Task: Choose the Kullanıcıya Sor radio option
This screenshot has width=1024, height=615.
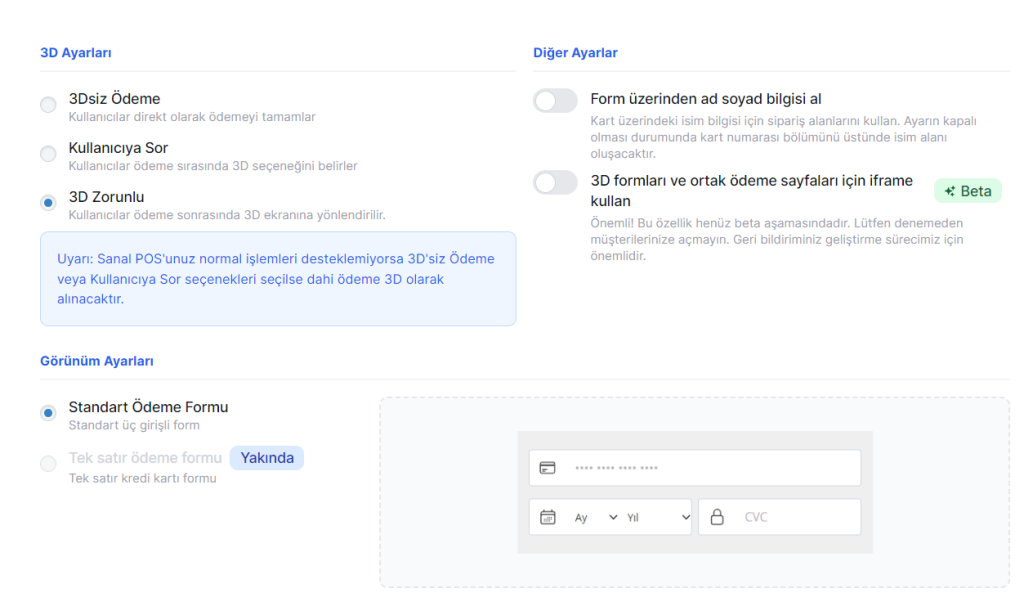Action: point(48,154)
